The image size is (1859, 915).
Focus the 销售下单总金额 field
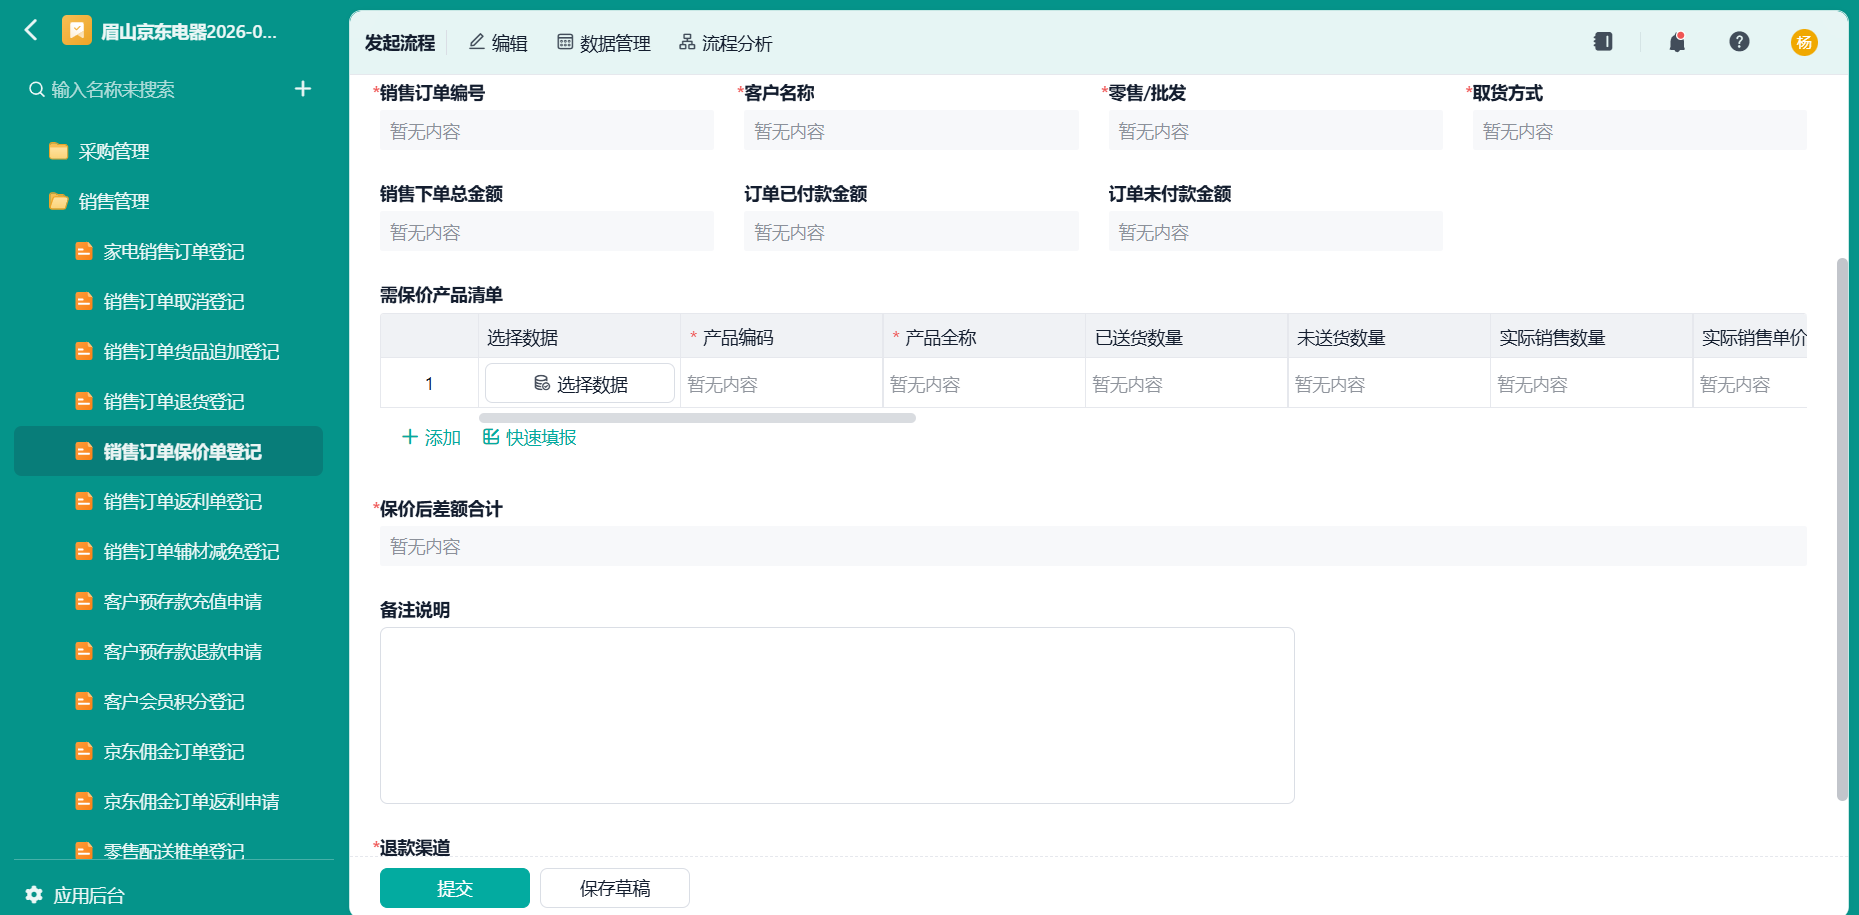click(x=547, y=232)
